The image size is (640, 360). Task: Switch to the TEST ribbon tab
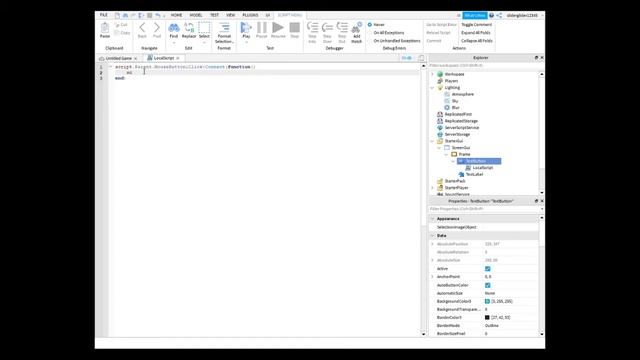[x=214, y=15]
